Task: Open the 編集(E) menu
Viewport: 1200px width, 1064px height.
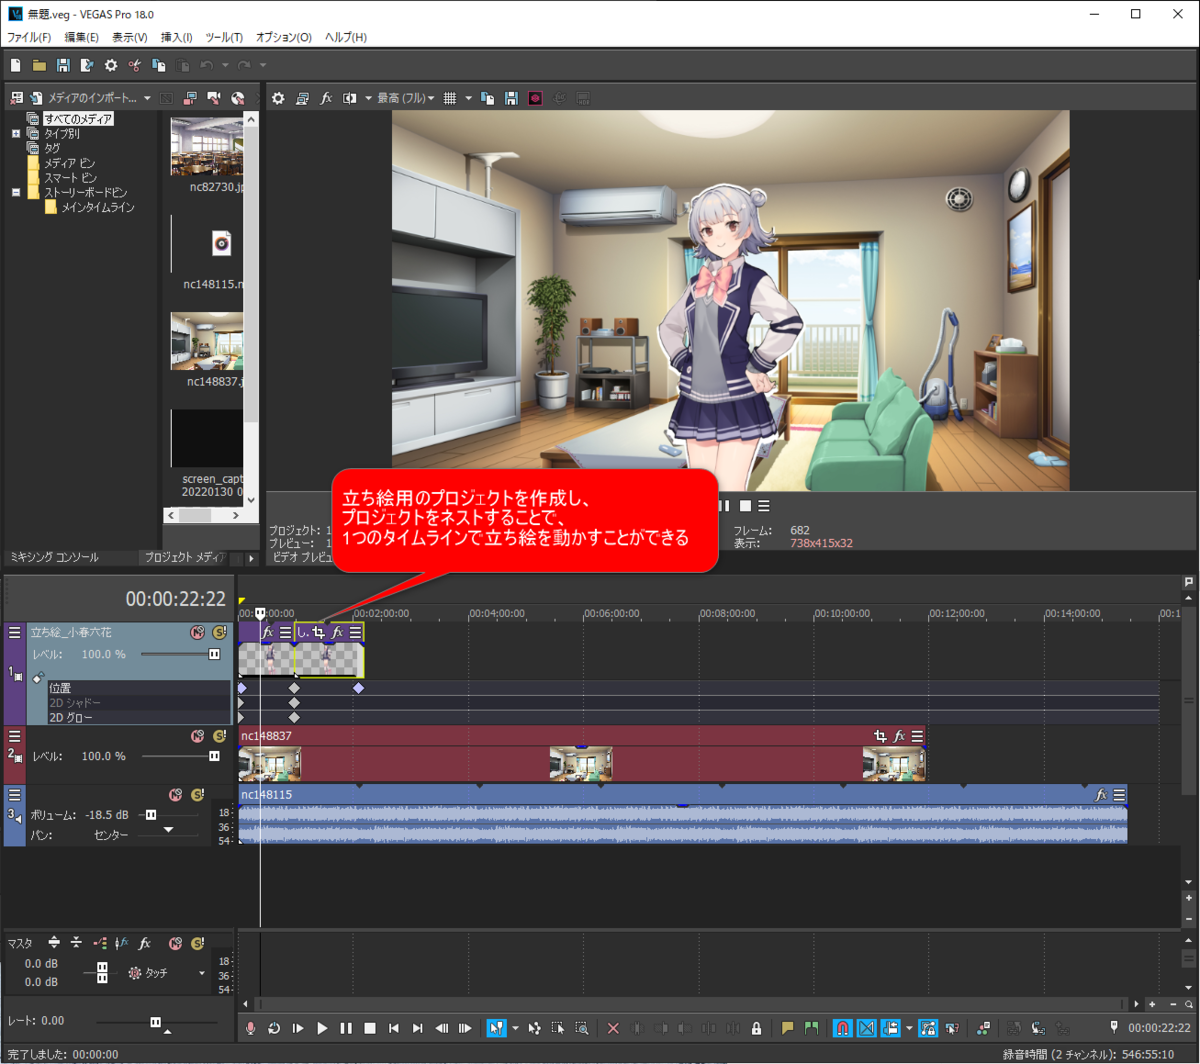Action: tap(82, 37)
